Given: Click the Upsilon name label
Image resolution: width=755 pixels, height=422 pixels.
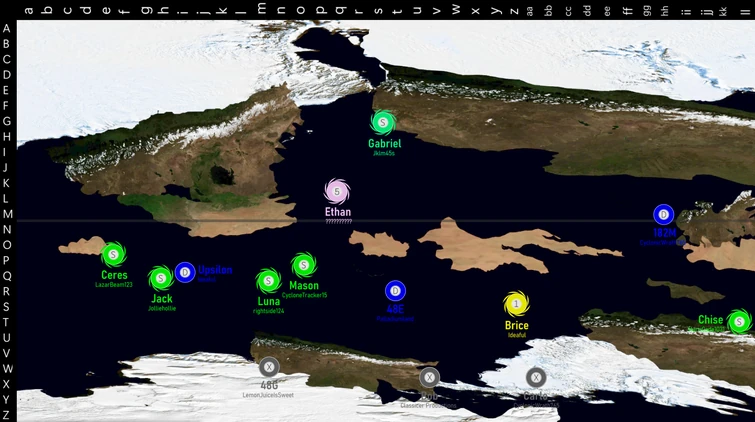Looking at the screenshot, I should click(x=215, y=270).
